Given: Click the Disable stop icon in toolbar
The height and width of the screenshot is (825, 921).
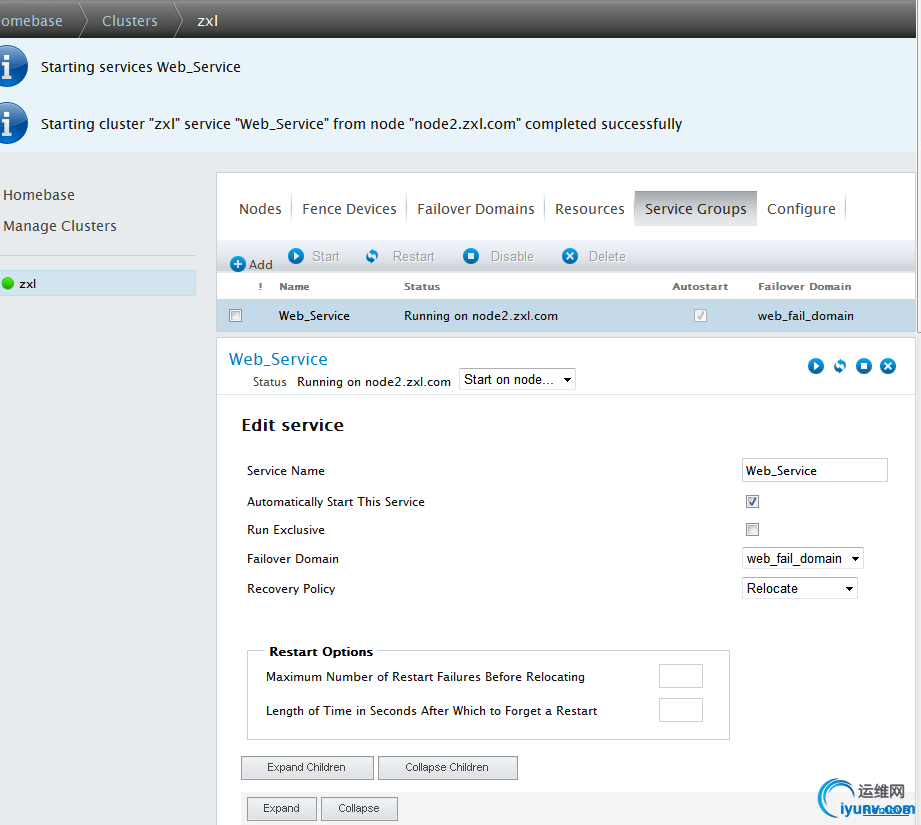Looking at the screenshot, I should (x=470, y=256).
